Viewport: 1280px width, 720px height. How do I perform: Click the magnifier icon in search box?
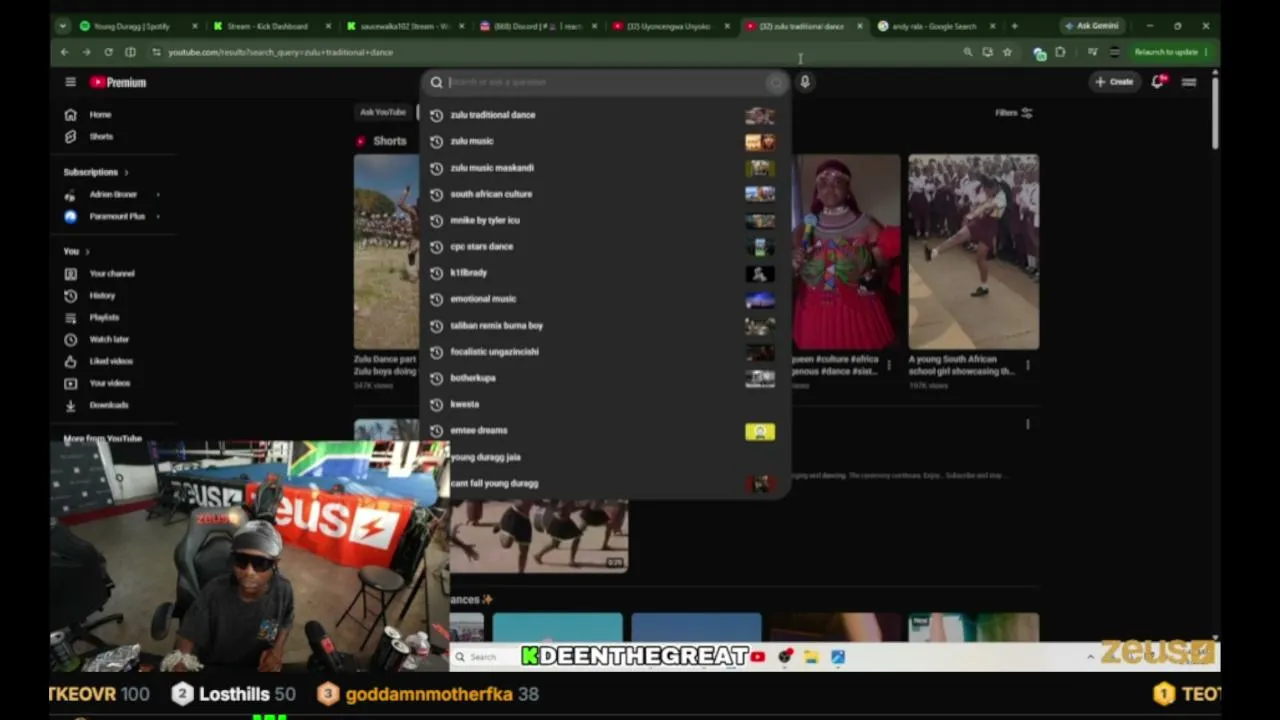[437, 83]
